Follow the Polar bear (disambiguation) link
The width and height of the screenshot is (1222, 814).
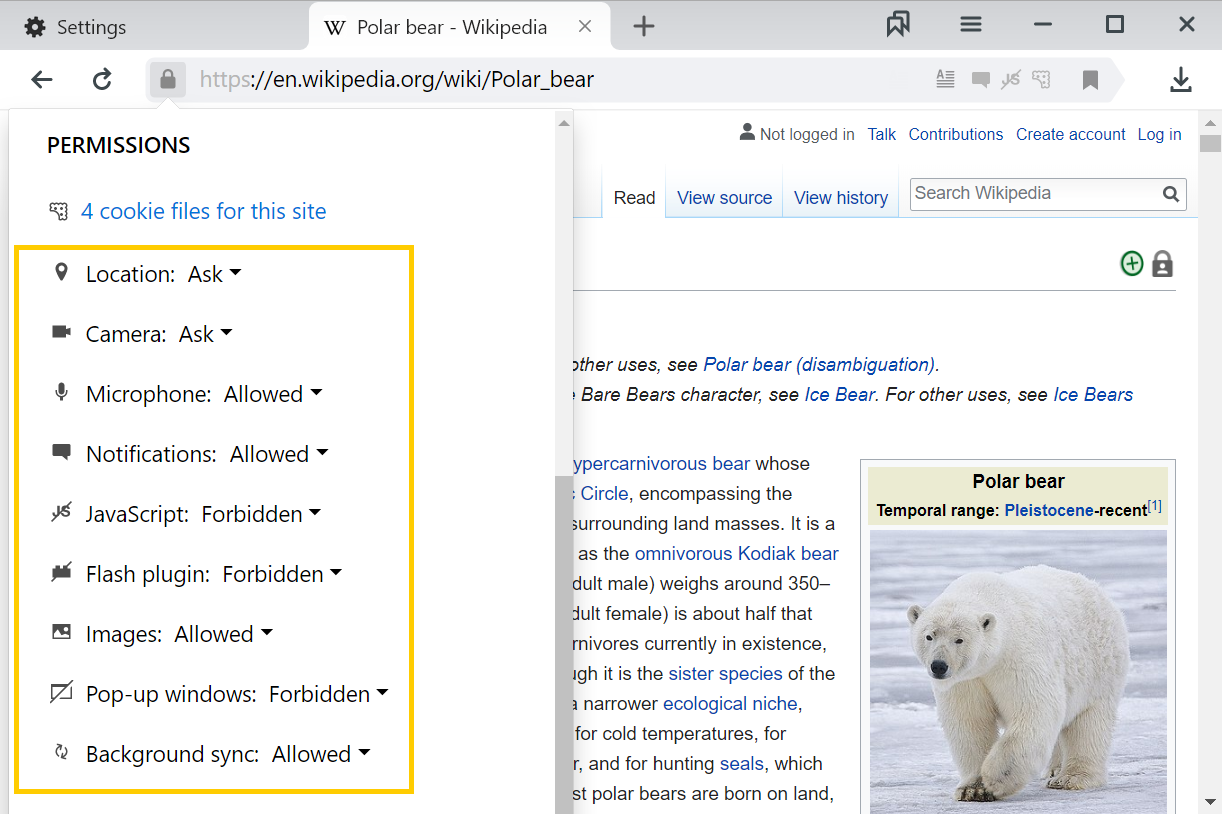point(819,364)
